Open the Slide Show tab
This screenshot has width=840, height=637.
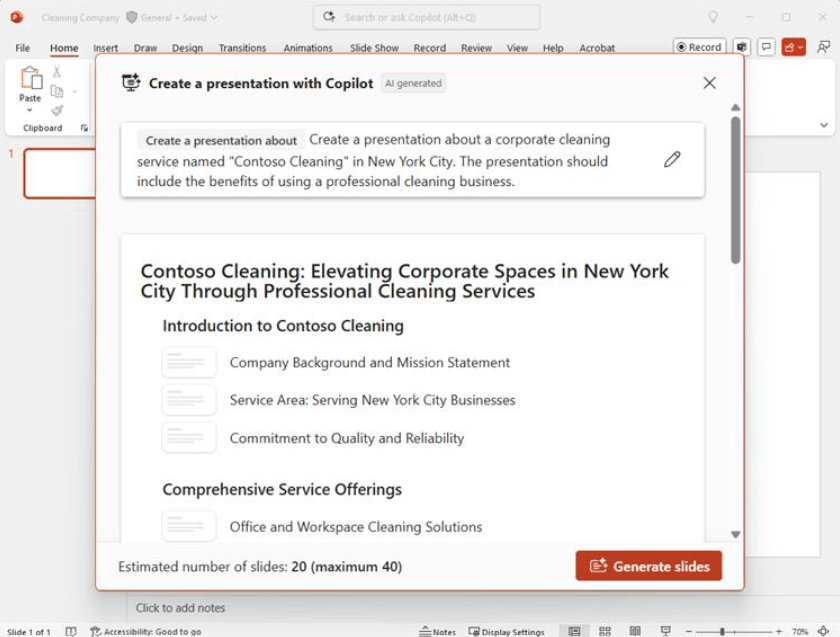[374, 48]
